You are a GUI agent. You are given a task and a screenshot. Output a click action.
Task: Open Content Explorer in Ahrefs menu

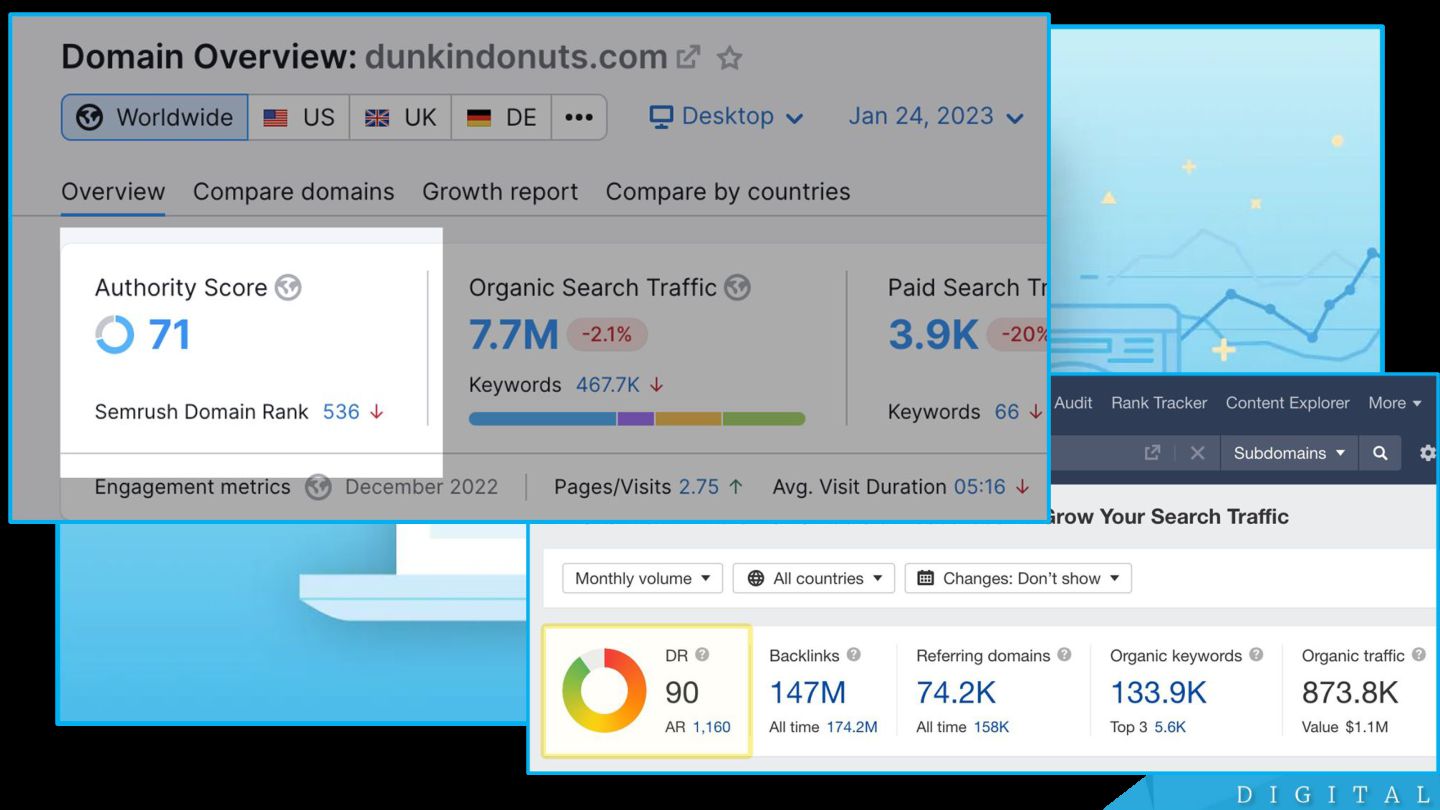point(1288,403)
